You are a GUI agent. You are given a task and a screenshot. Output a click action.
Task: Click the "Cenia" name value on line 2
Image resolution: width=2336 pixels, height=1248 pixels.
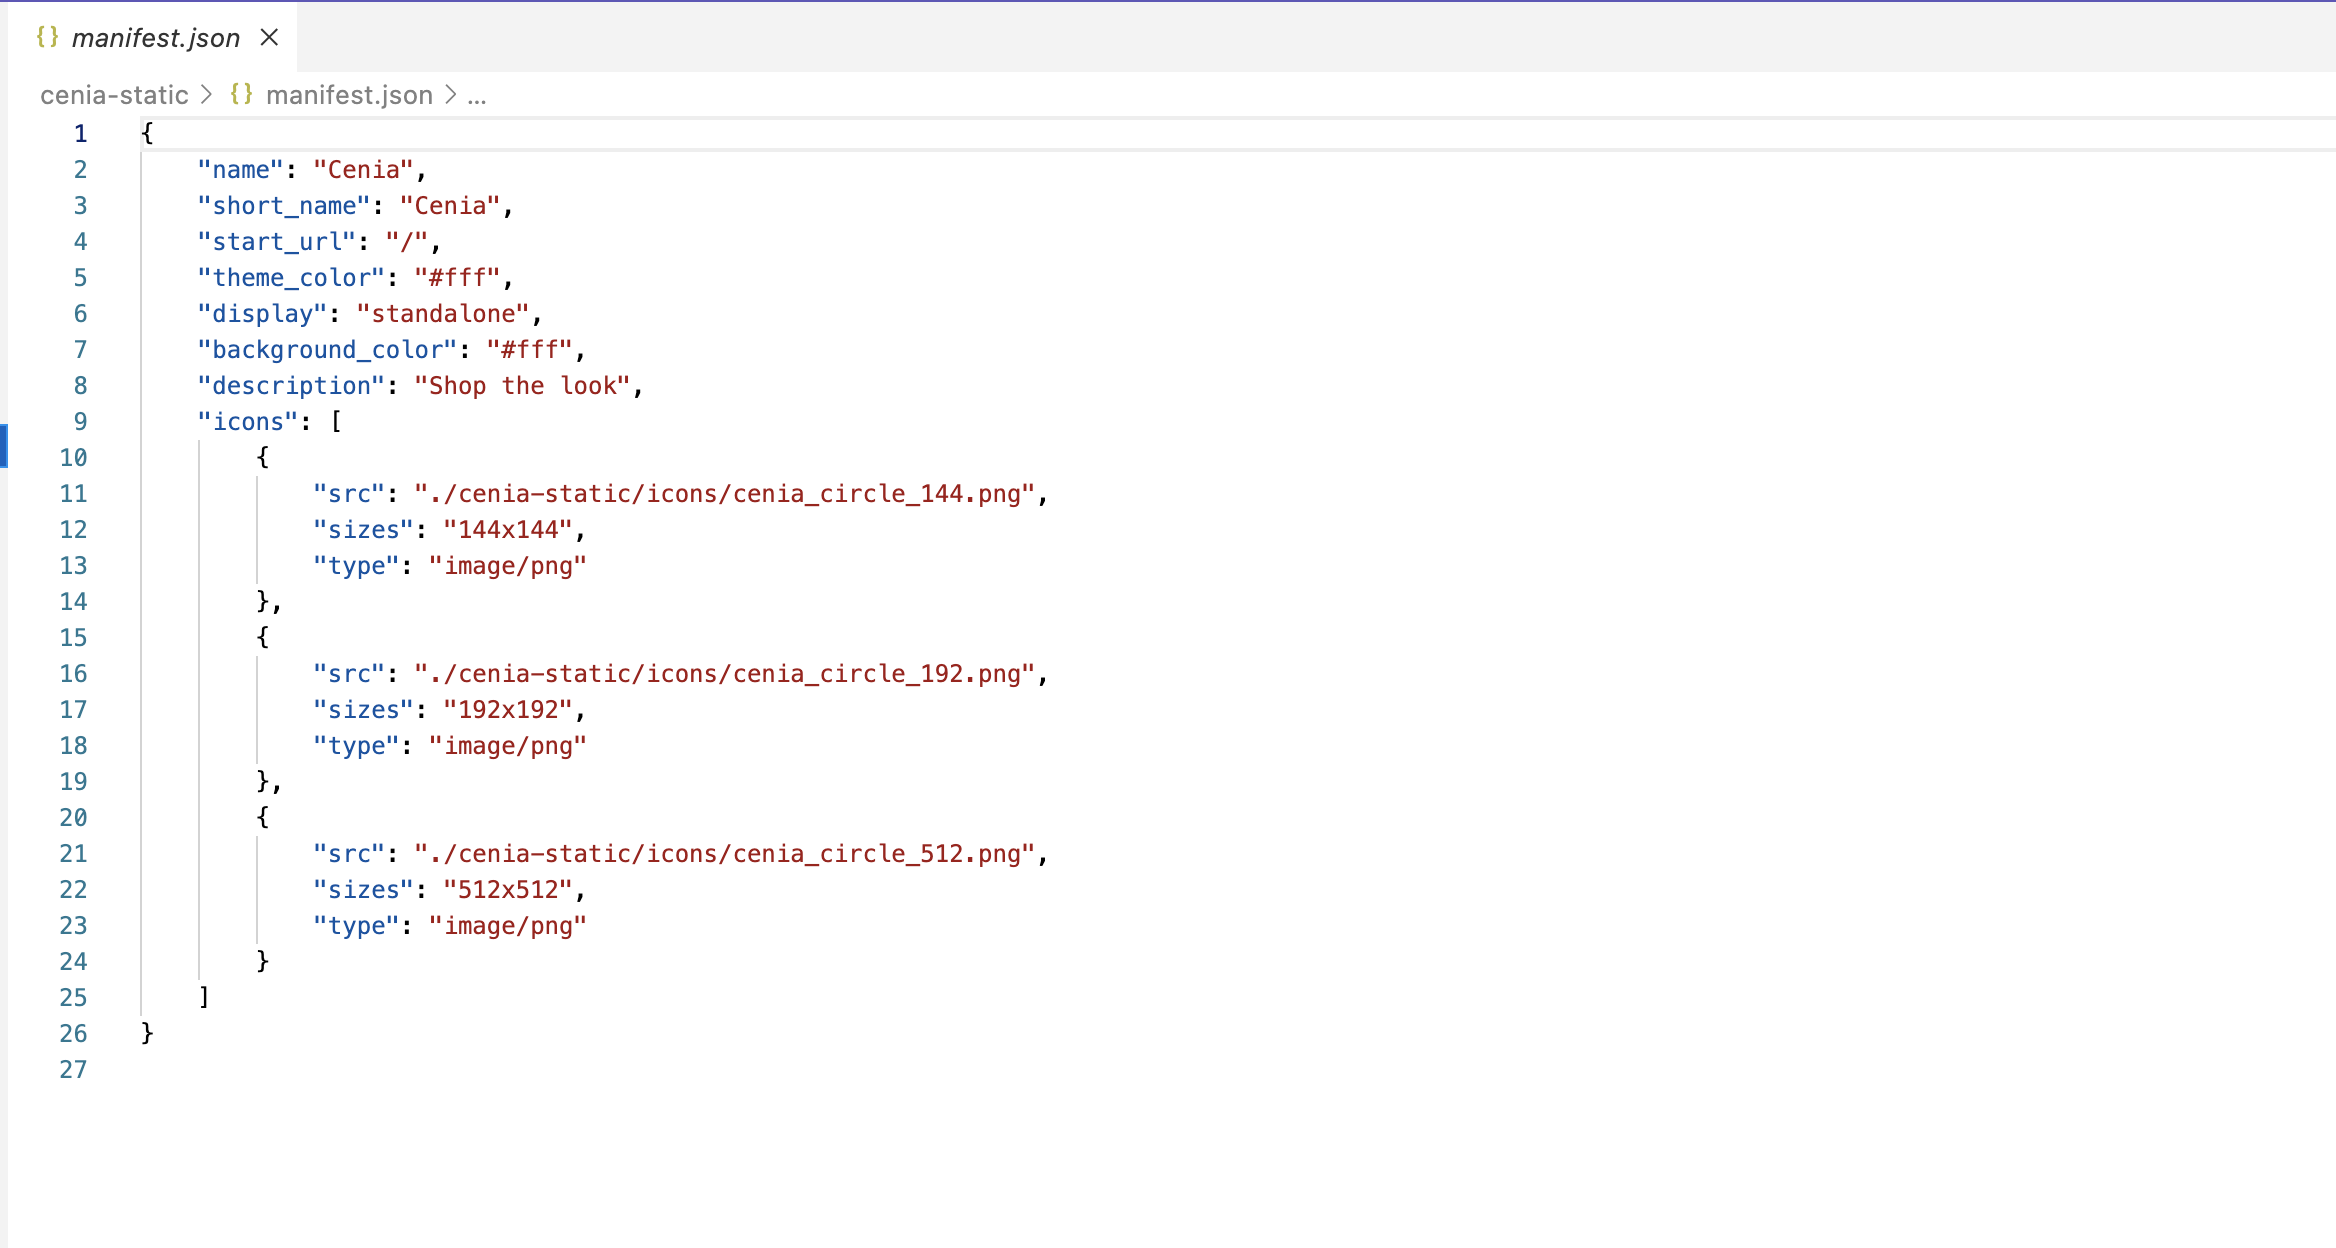tap(364, 170)
